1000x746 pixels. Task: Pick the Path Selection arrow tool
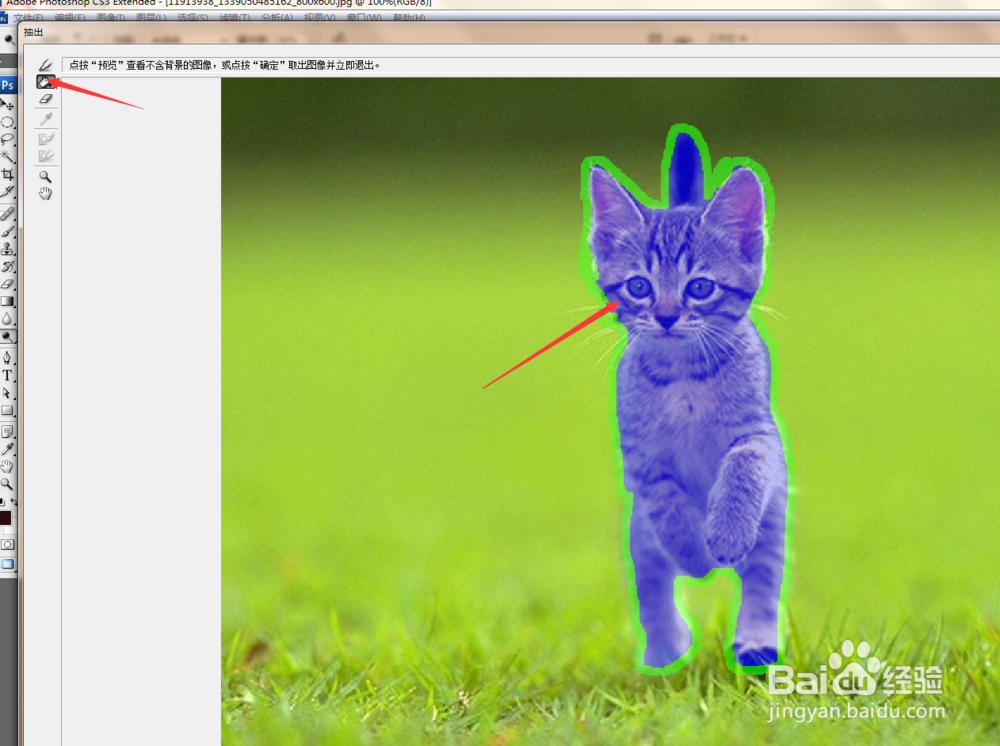coord(8,393)
